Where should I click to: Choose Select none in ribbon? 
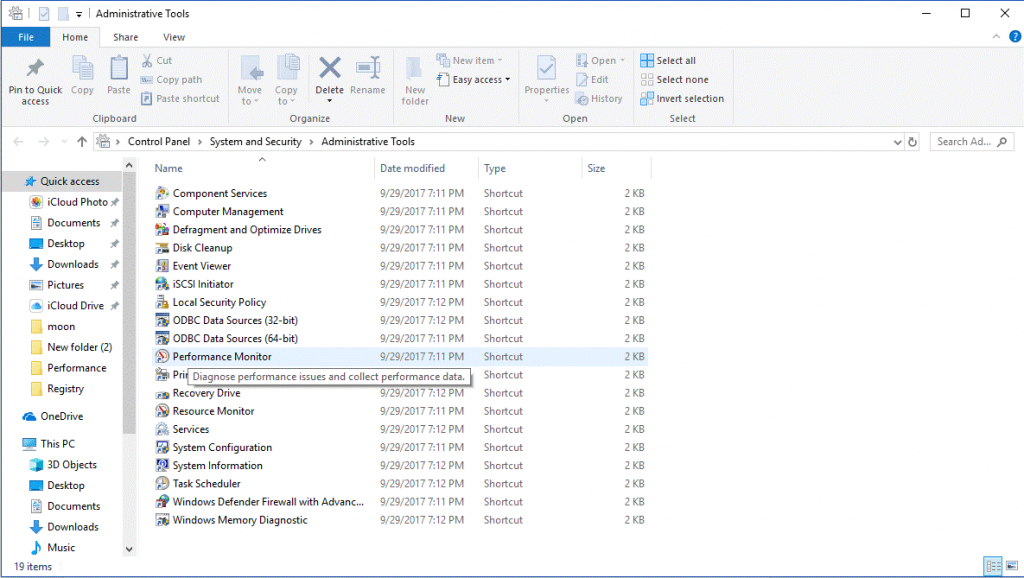click(x=675, y=80)
